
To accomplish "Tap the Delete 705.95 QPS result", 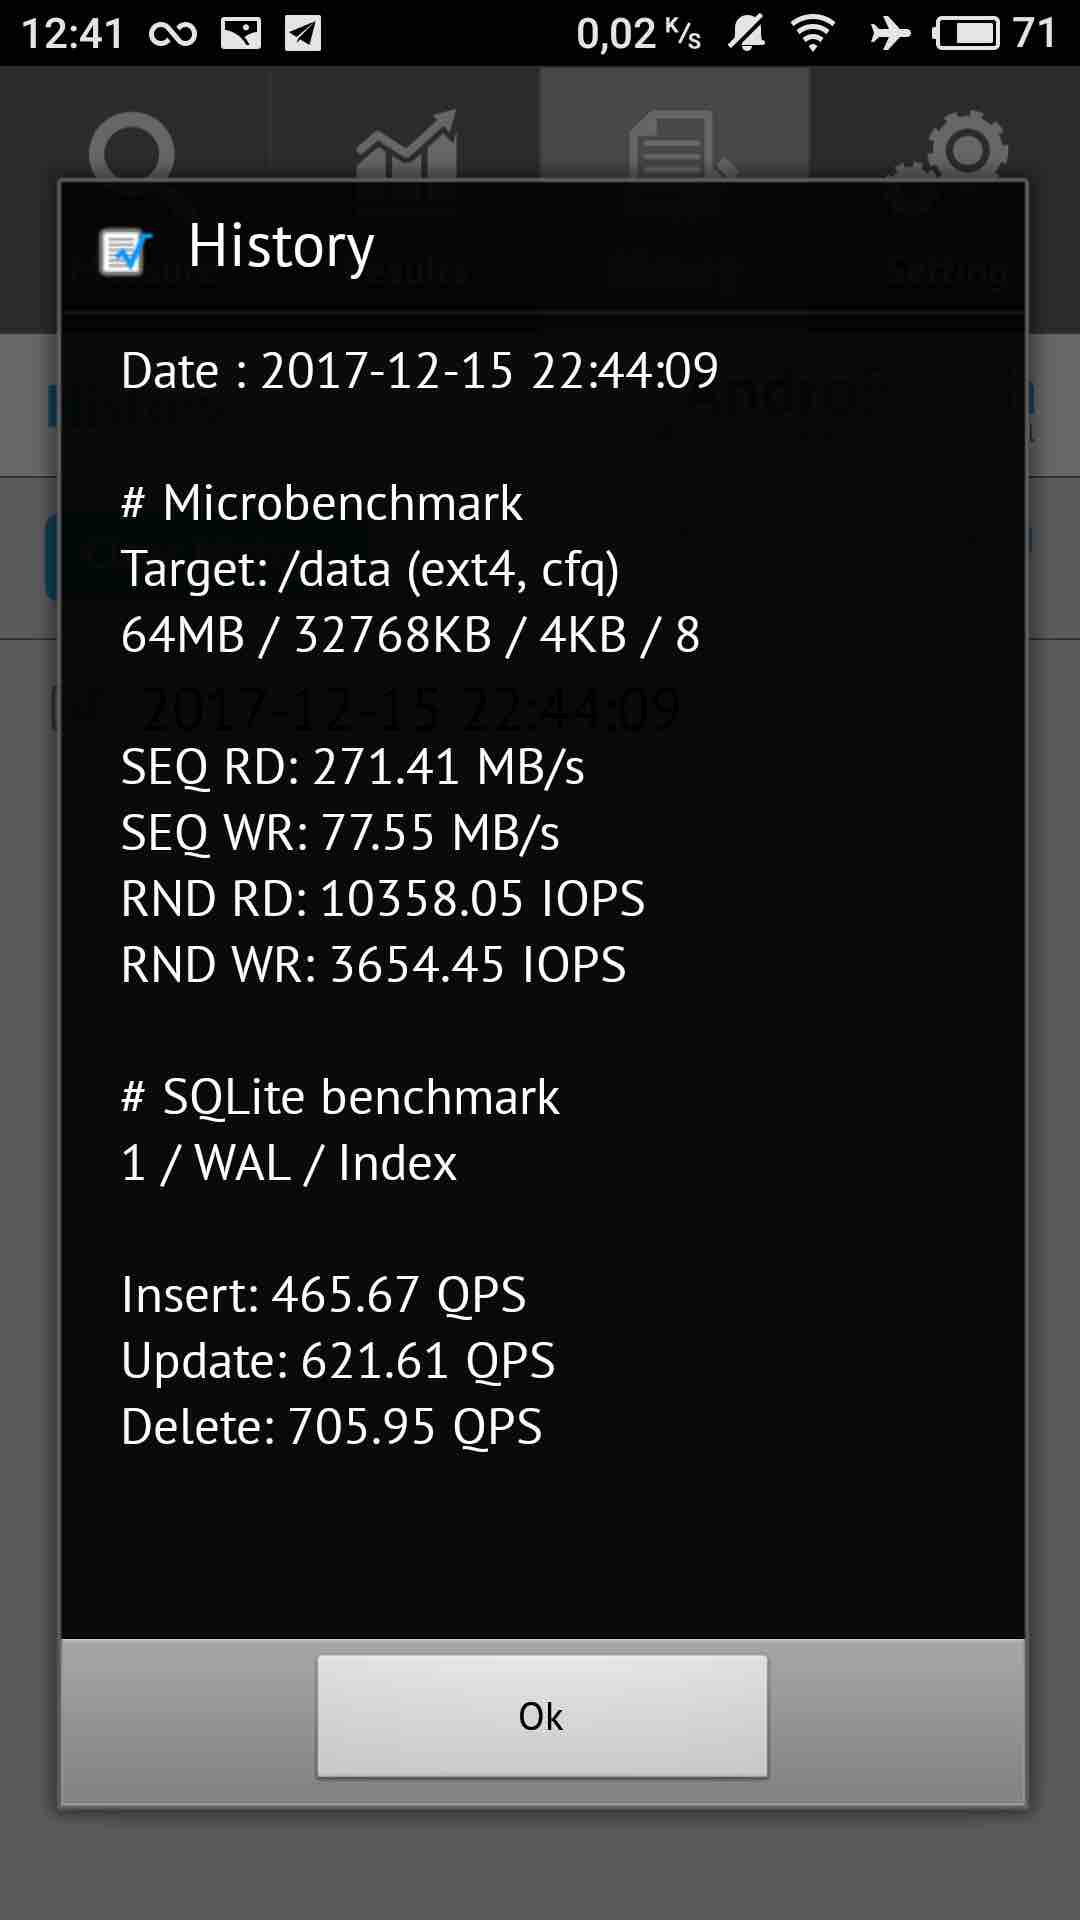I will click(x=331, y=1427).
